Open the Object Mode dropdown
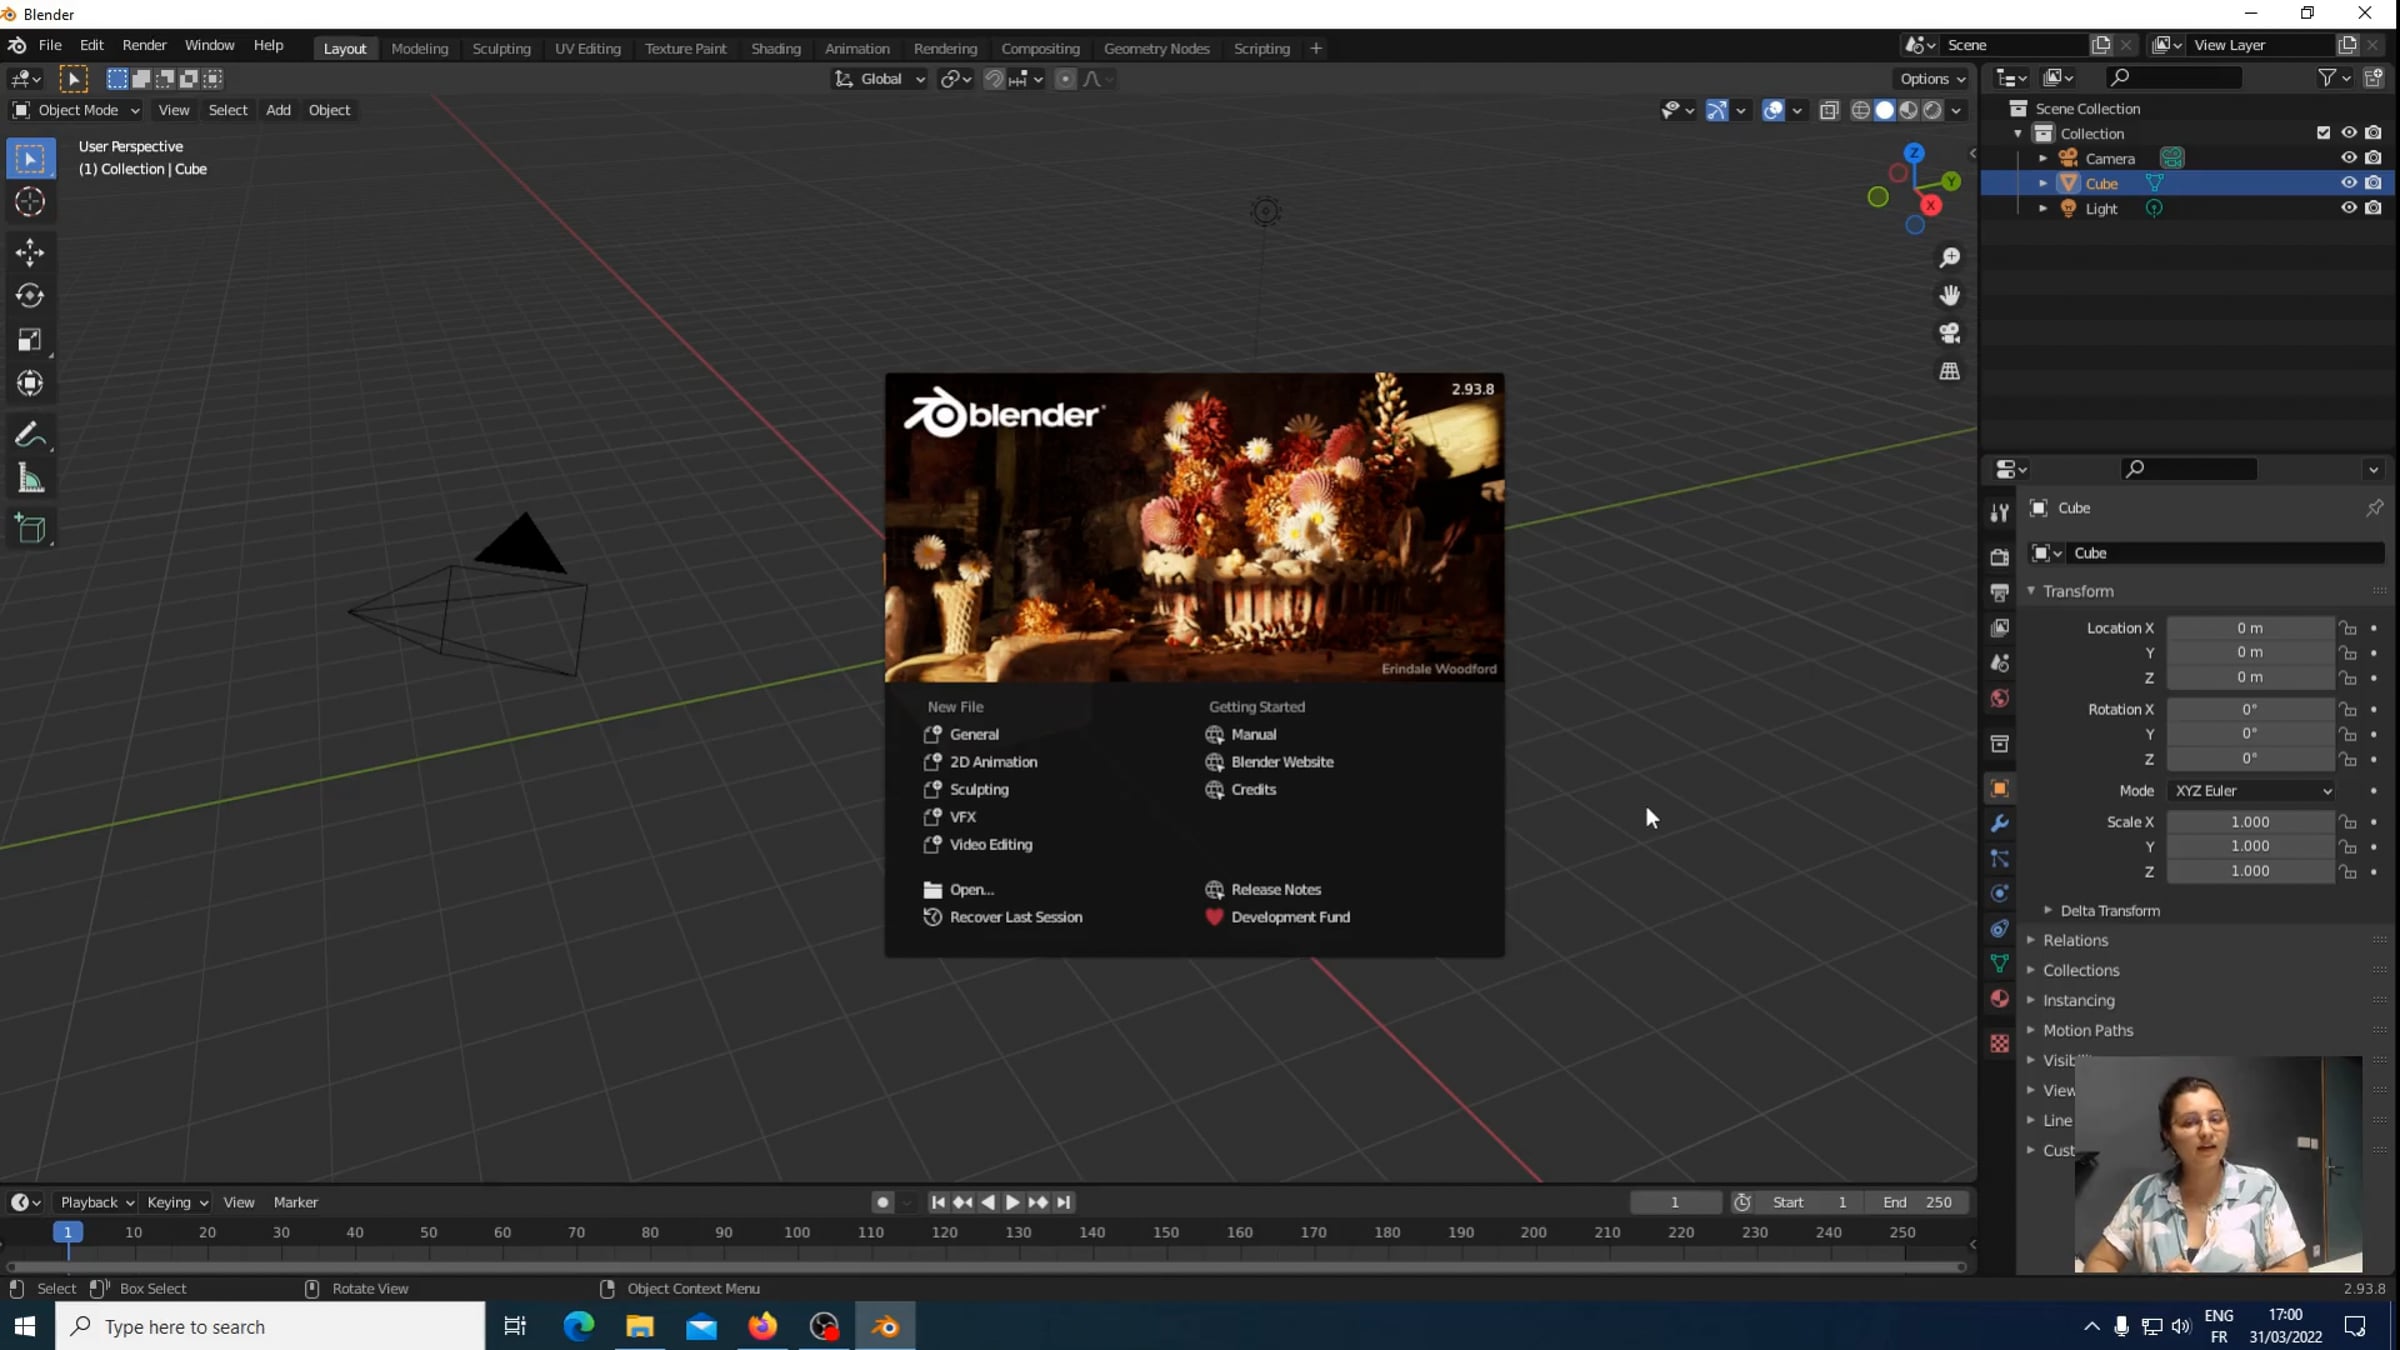2400x1350 pixels. 76,110
